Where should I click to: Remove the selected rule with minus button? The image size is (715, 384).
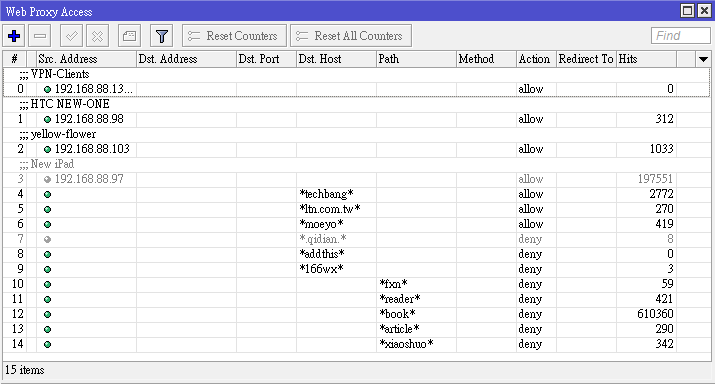40,36
